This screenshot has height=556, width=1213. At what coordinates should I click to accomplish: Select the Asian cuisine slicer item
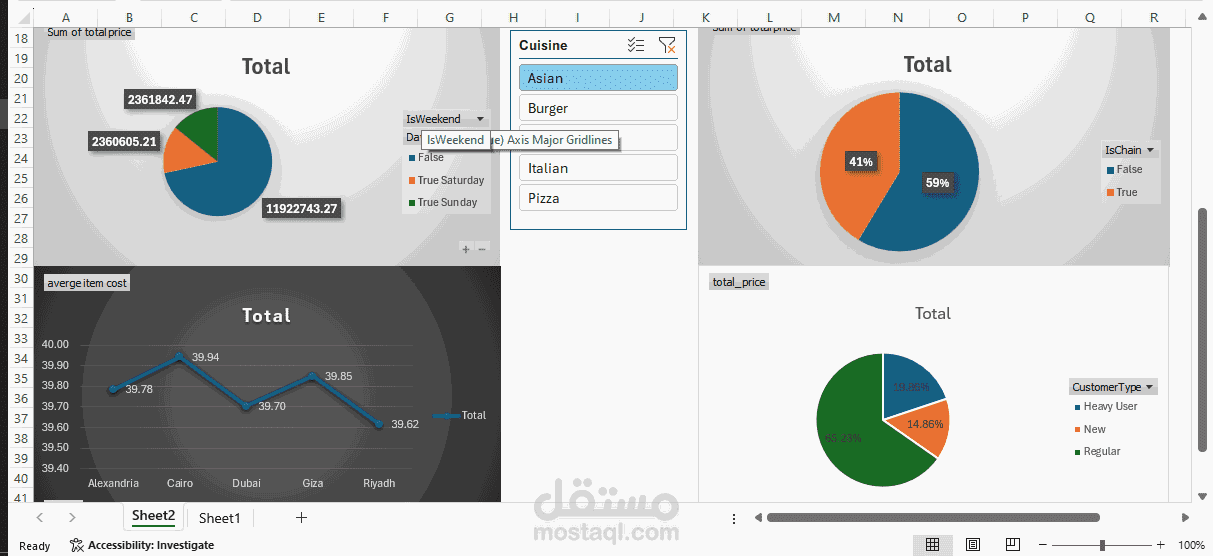[x=598, y=78]
